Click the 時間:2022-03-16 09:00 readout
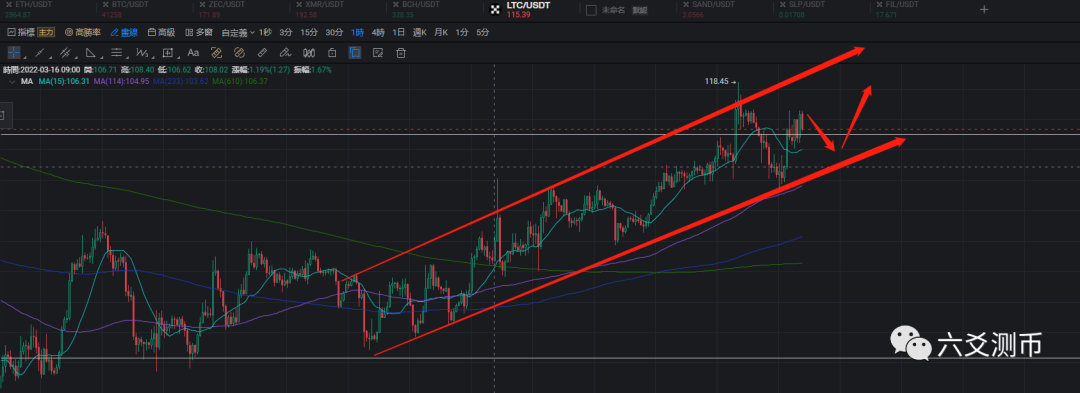The image size is (1080, 393). coord(41,70)
